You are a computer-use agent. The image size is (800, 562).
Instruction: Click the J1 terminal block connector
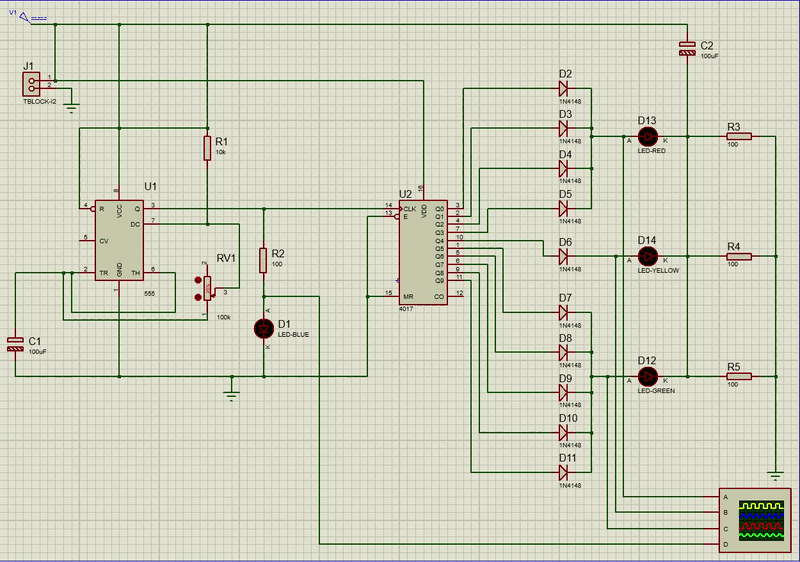[x=31, y=84]
